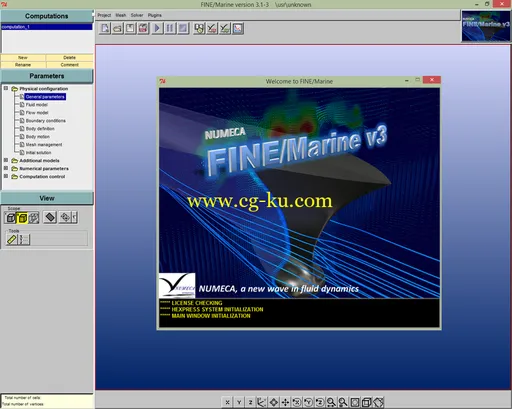Toggle the solid shaded face display icon

(50, 217)
